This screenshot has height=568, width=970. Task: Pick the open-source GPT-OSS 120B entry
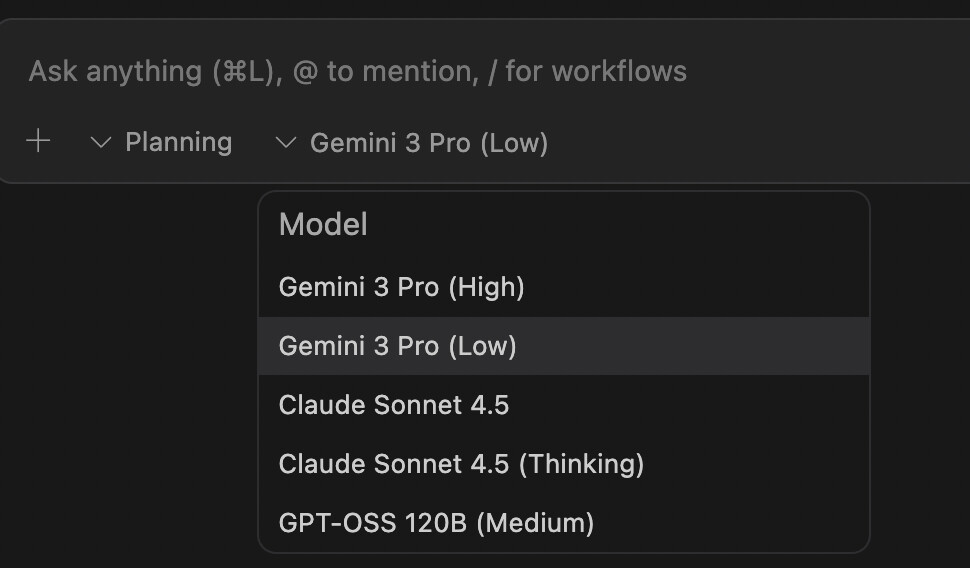(564, 523)
